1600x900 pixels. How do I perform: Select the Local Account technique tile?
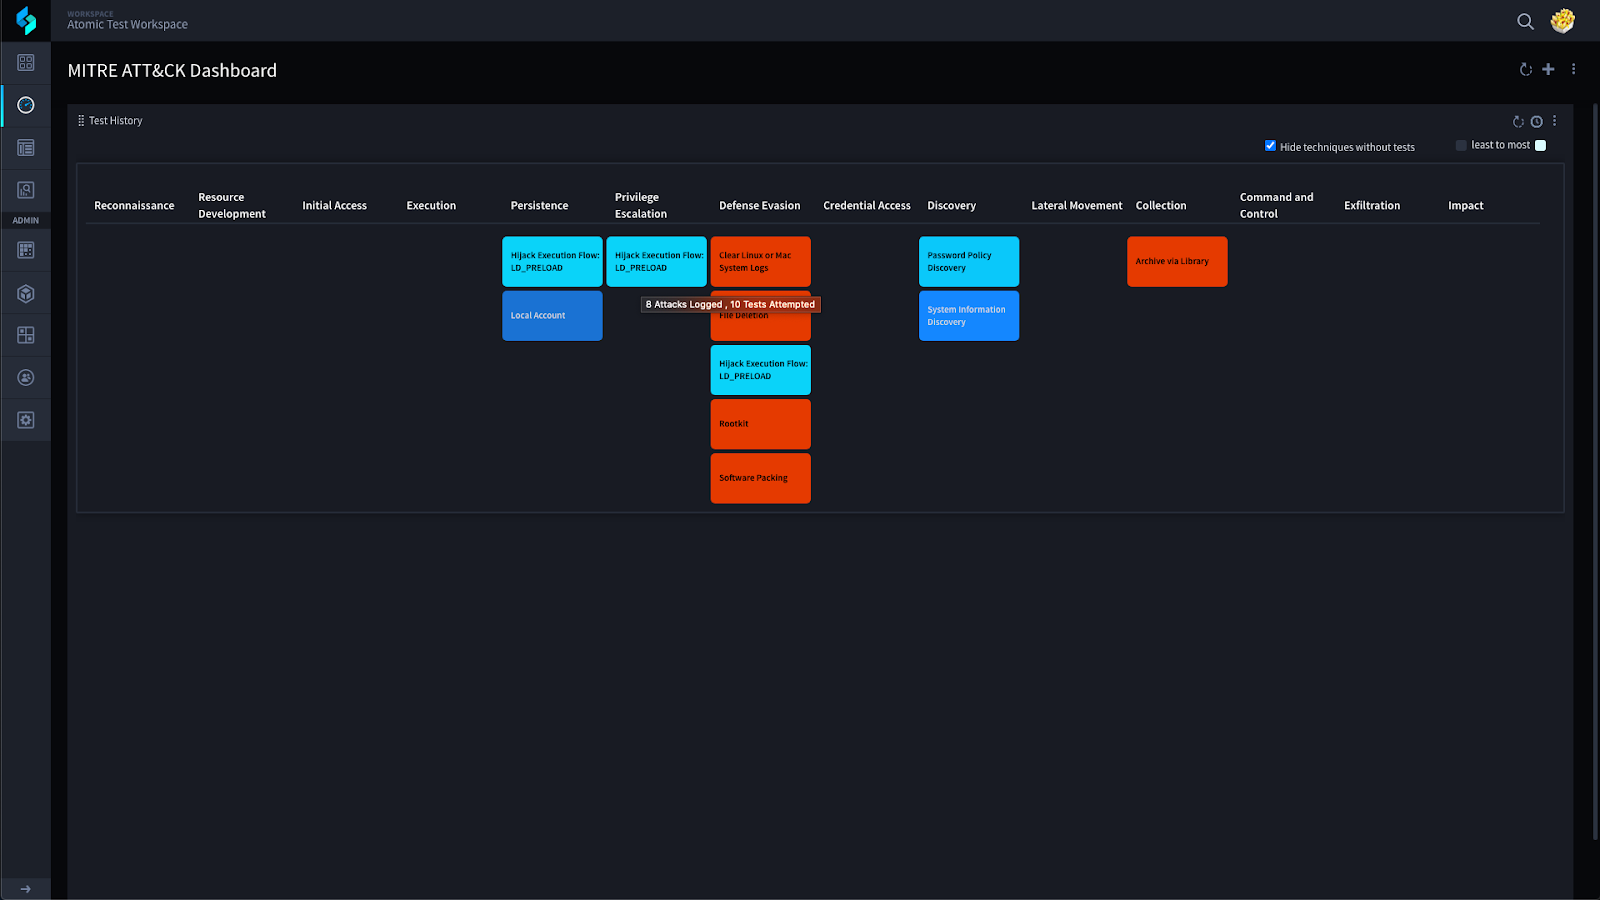click(552, 315)
